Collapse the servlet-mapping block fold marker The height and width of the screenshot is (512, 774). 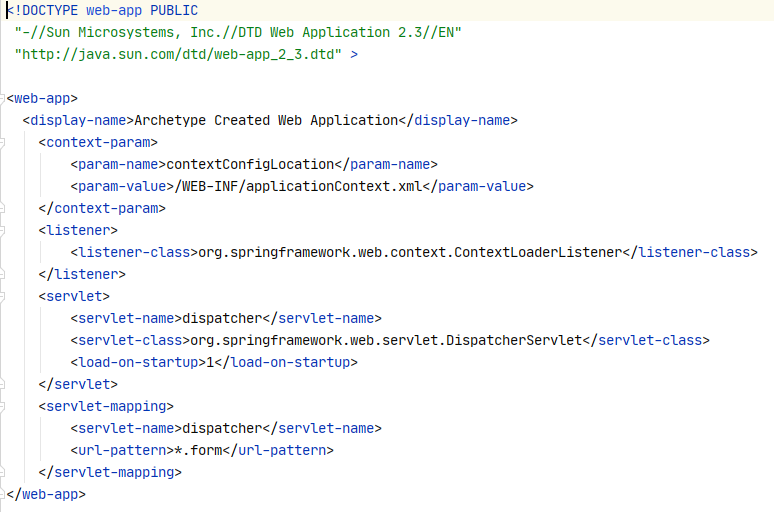2,406
